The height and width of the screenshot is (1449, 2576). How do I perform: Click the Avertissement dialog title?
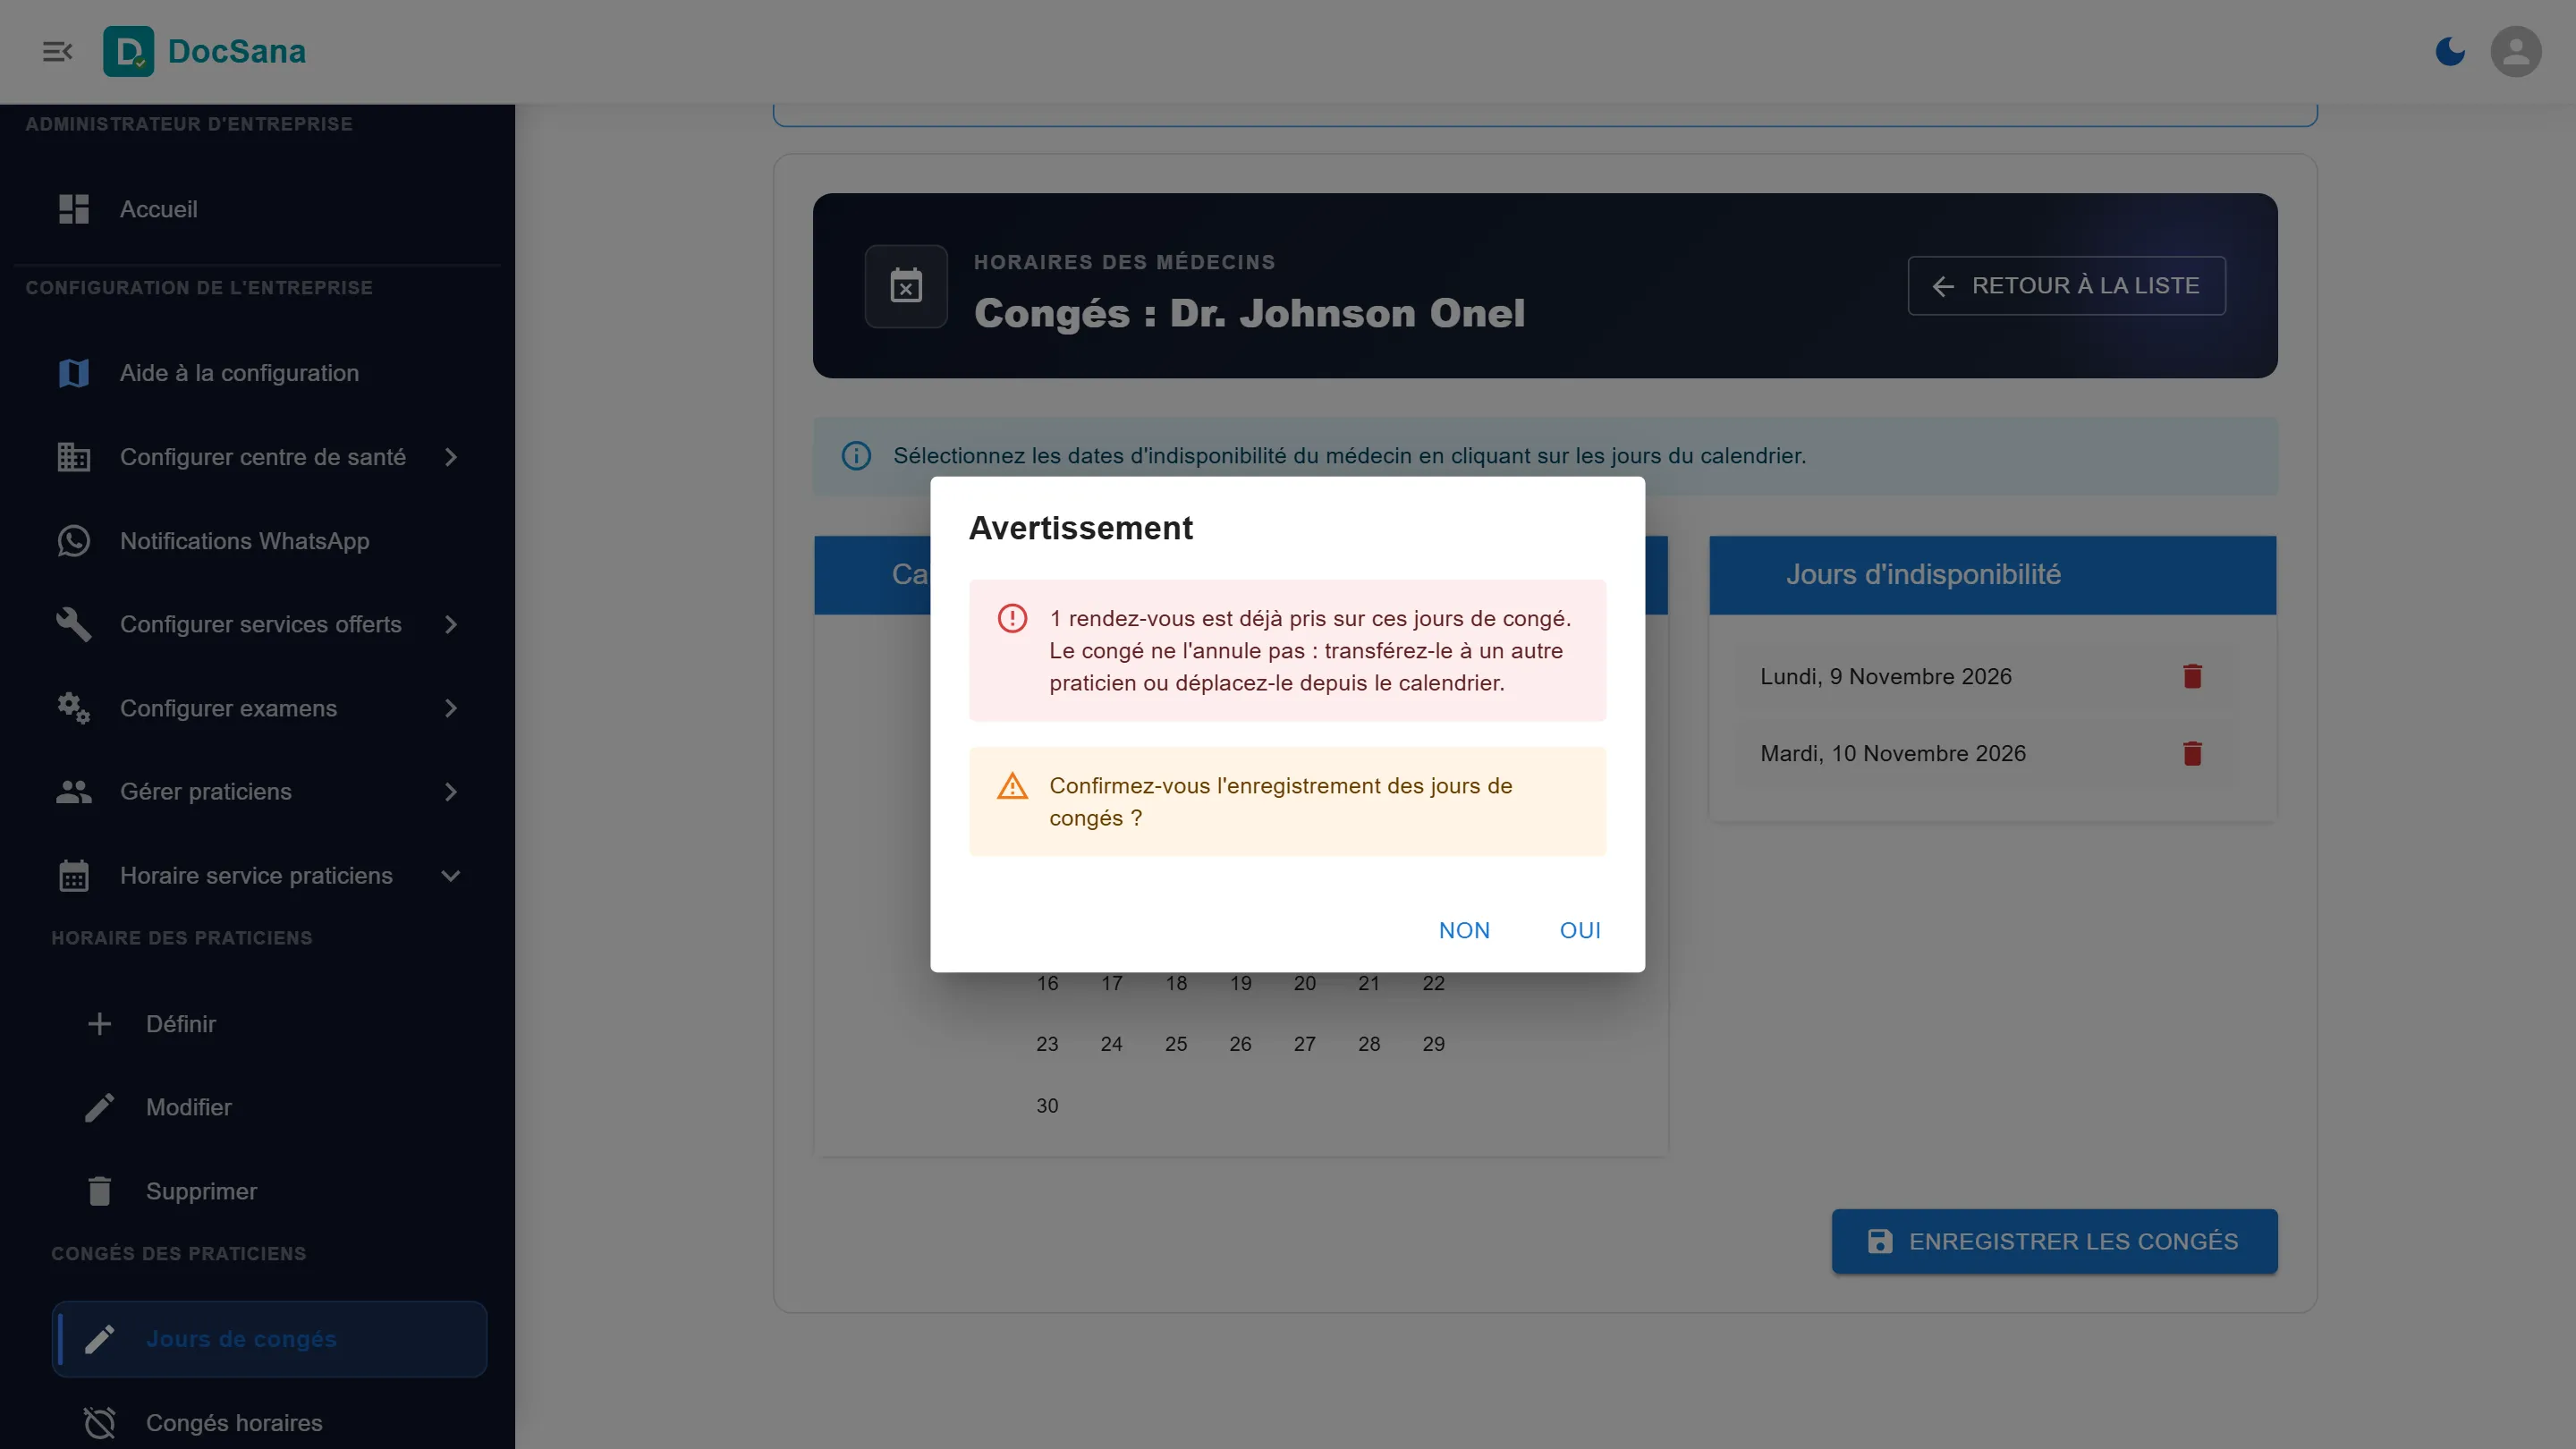[1080, 528]
